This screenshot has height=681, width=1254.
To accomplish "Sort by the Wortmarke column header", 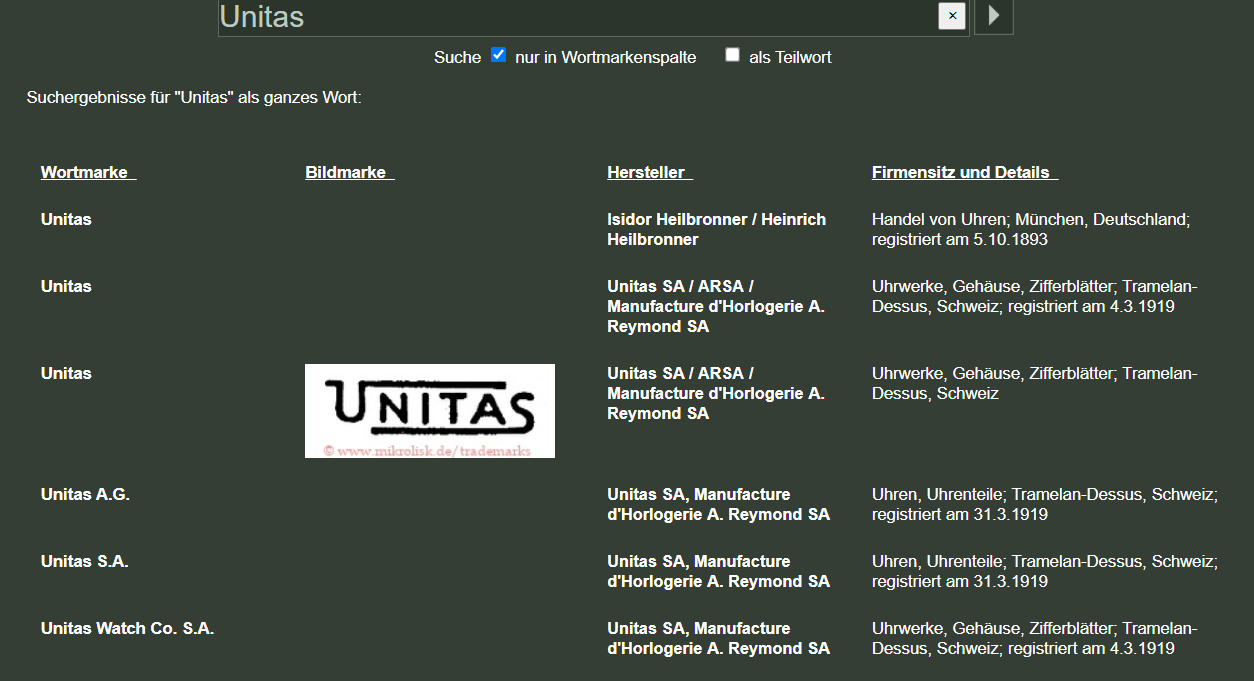I will click(88, 172).
